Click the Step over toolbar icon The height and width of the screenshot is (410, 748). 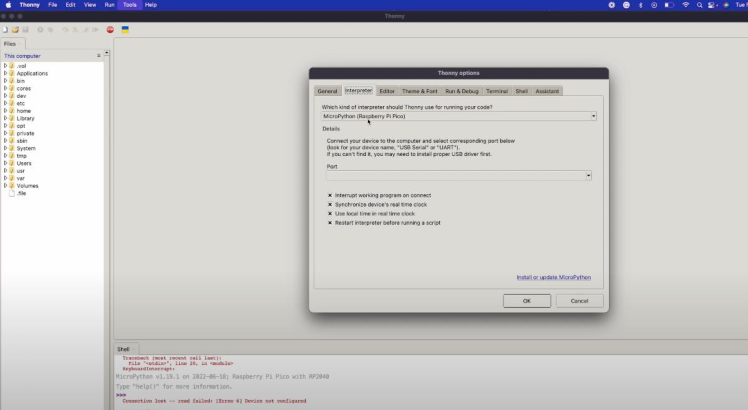[65, 30]
